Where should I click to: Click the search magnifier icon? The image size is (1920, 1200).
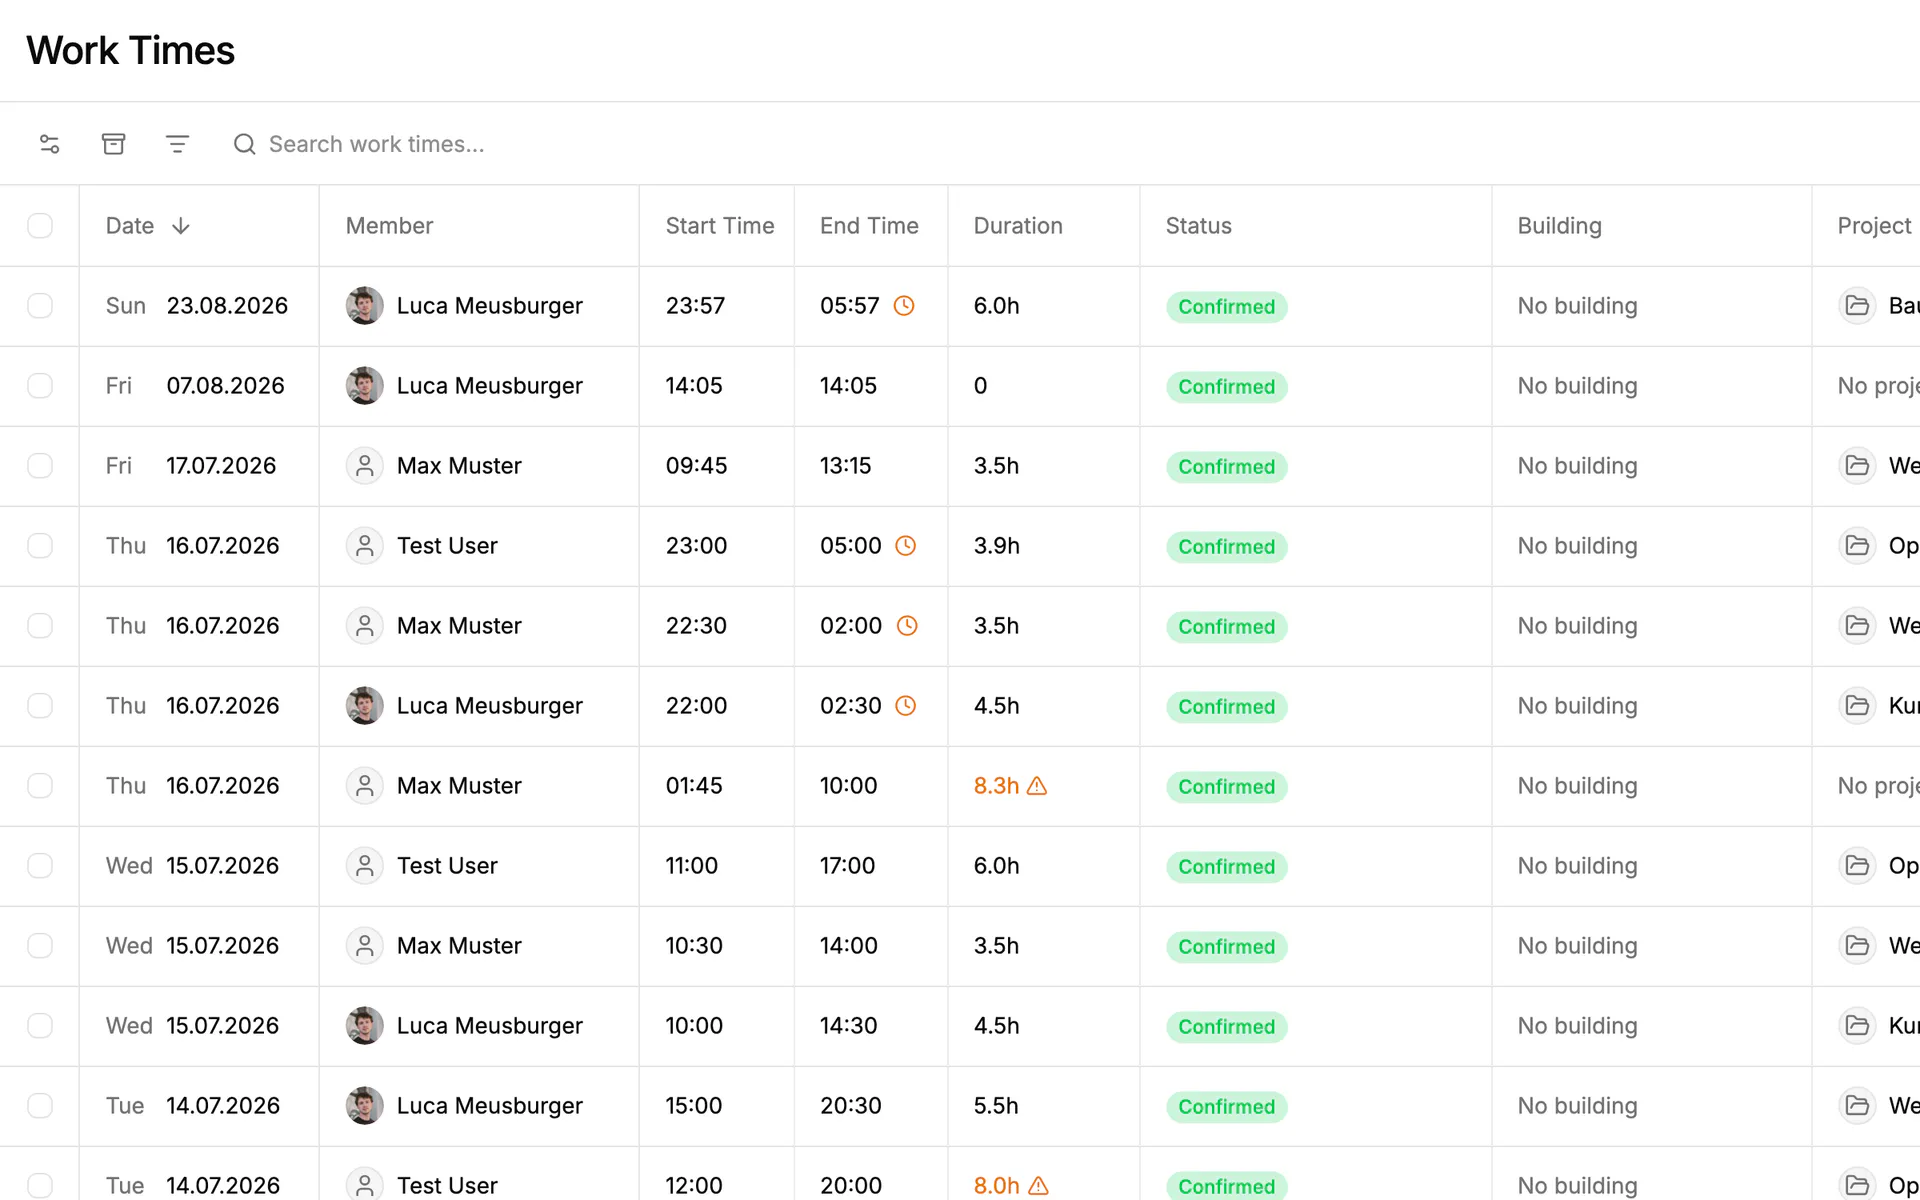coord(245,144)
